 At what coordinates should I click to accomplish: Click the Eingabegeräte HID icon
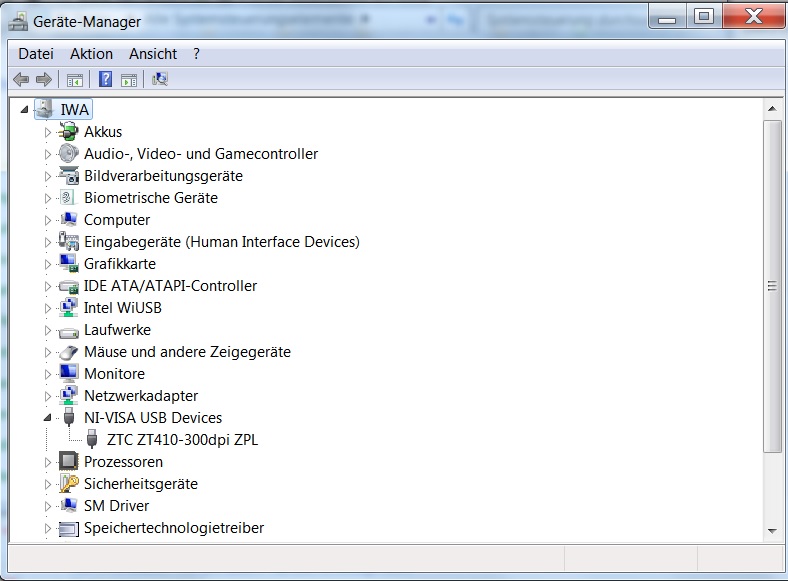tap(68, 241)
